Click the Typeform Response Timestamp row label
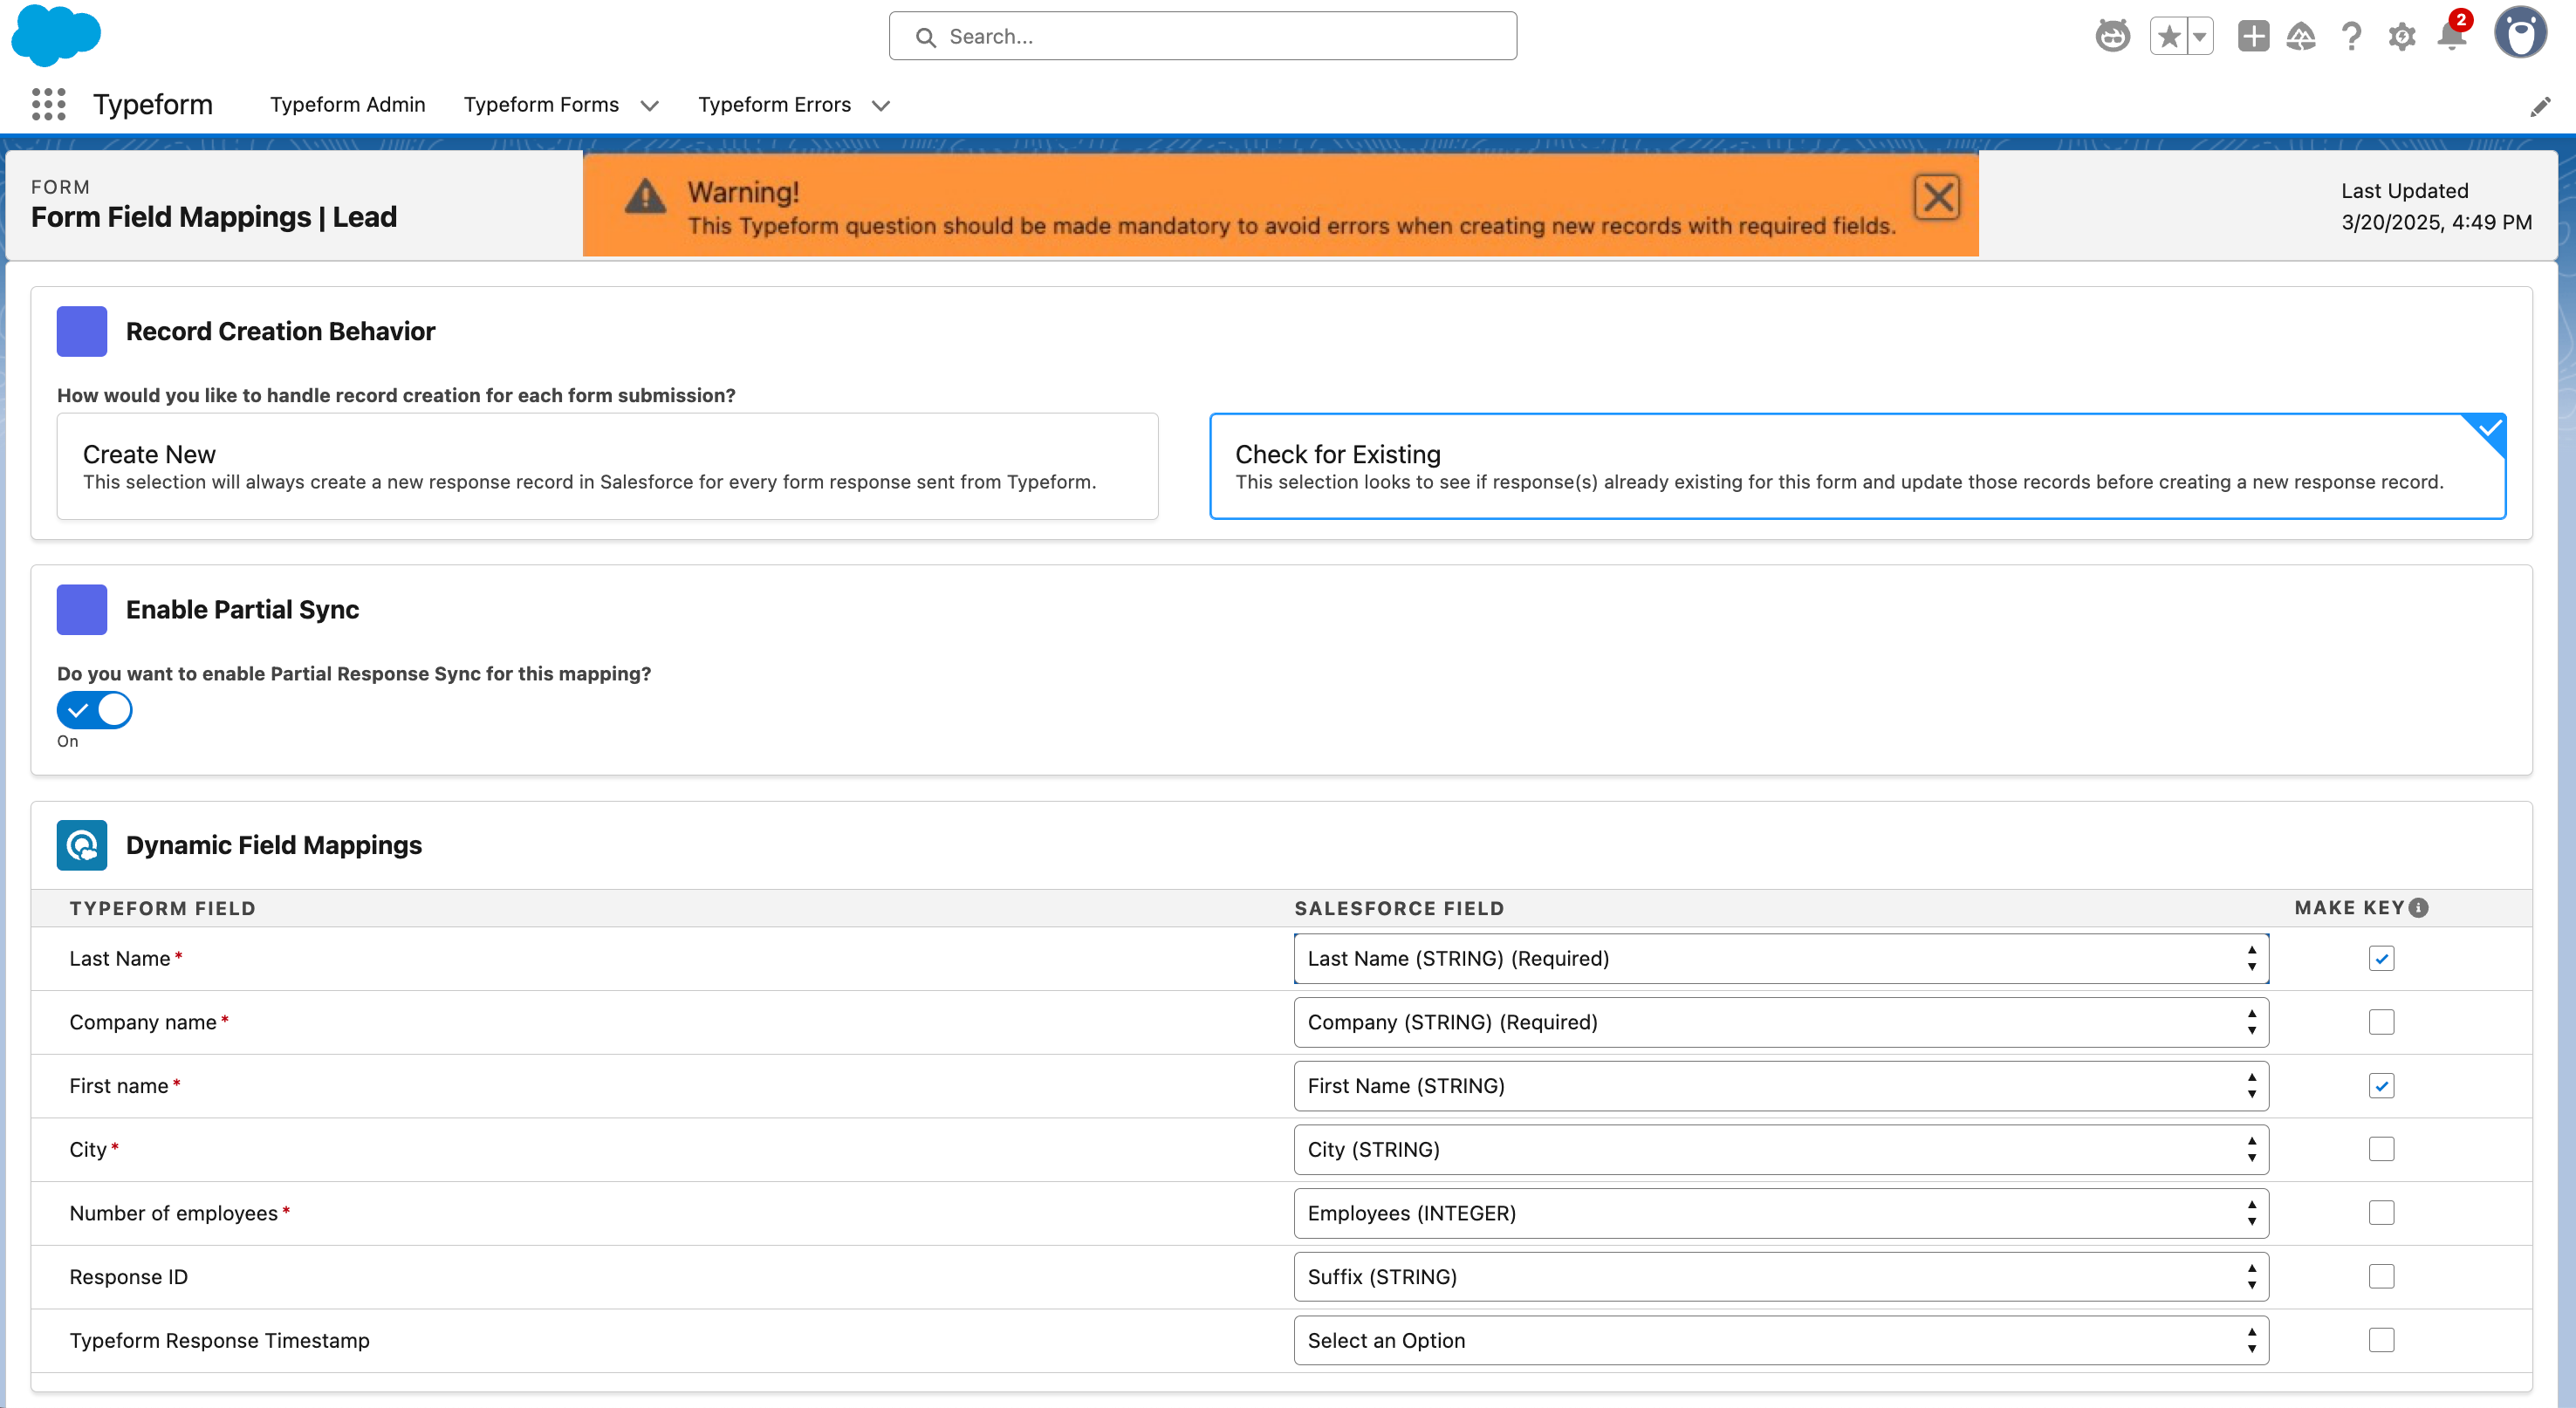The width and height of the screenshot is (2576, 1408). click(219, 1340)
